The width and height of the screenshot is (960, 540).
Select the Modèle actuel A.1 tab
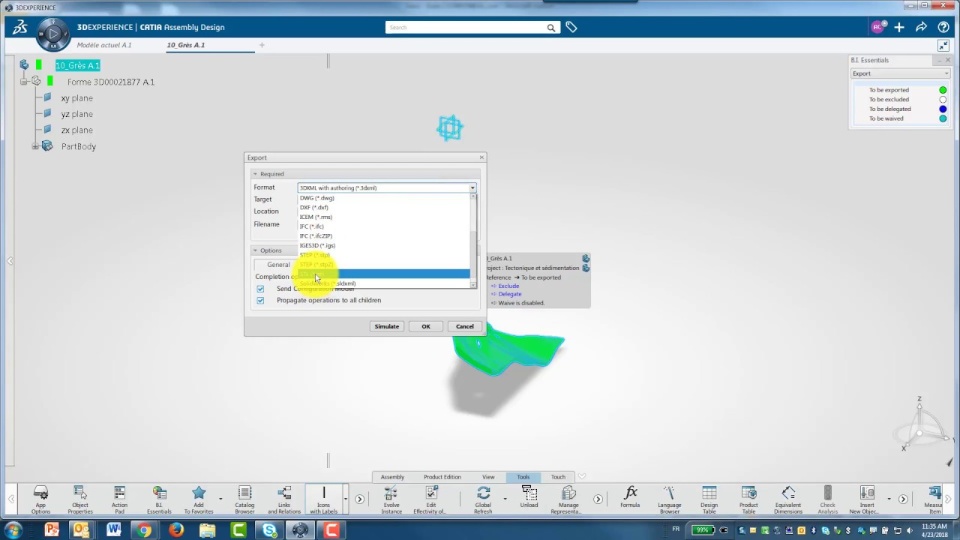pyautogui.click(x=104, y=45)
